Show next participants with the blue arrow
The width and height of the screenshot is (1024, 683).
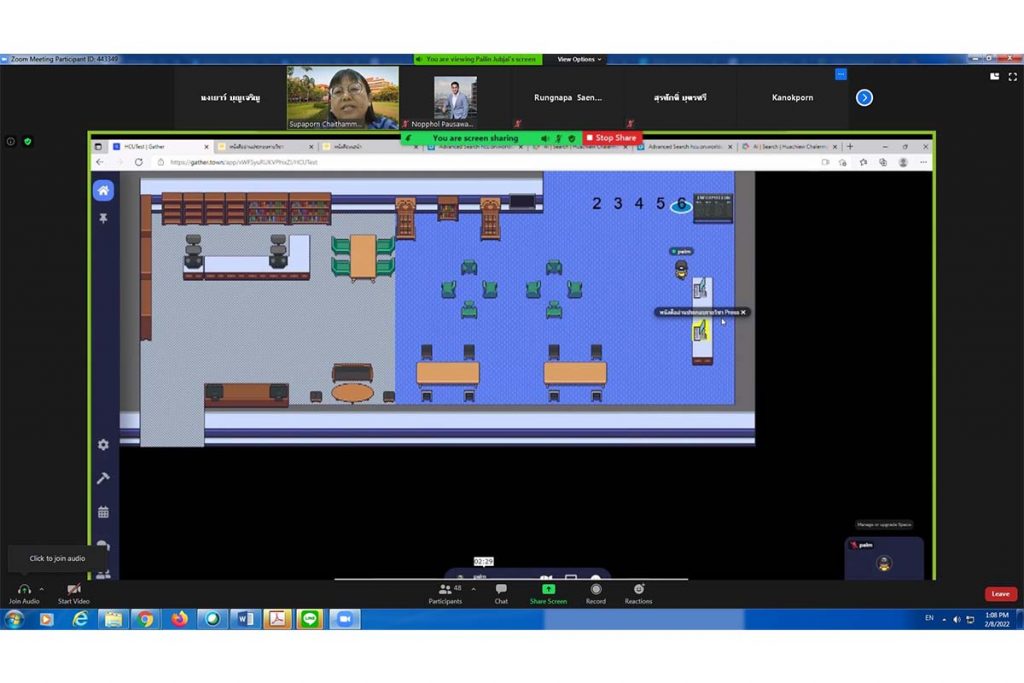click(x=864, y=97)
